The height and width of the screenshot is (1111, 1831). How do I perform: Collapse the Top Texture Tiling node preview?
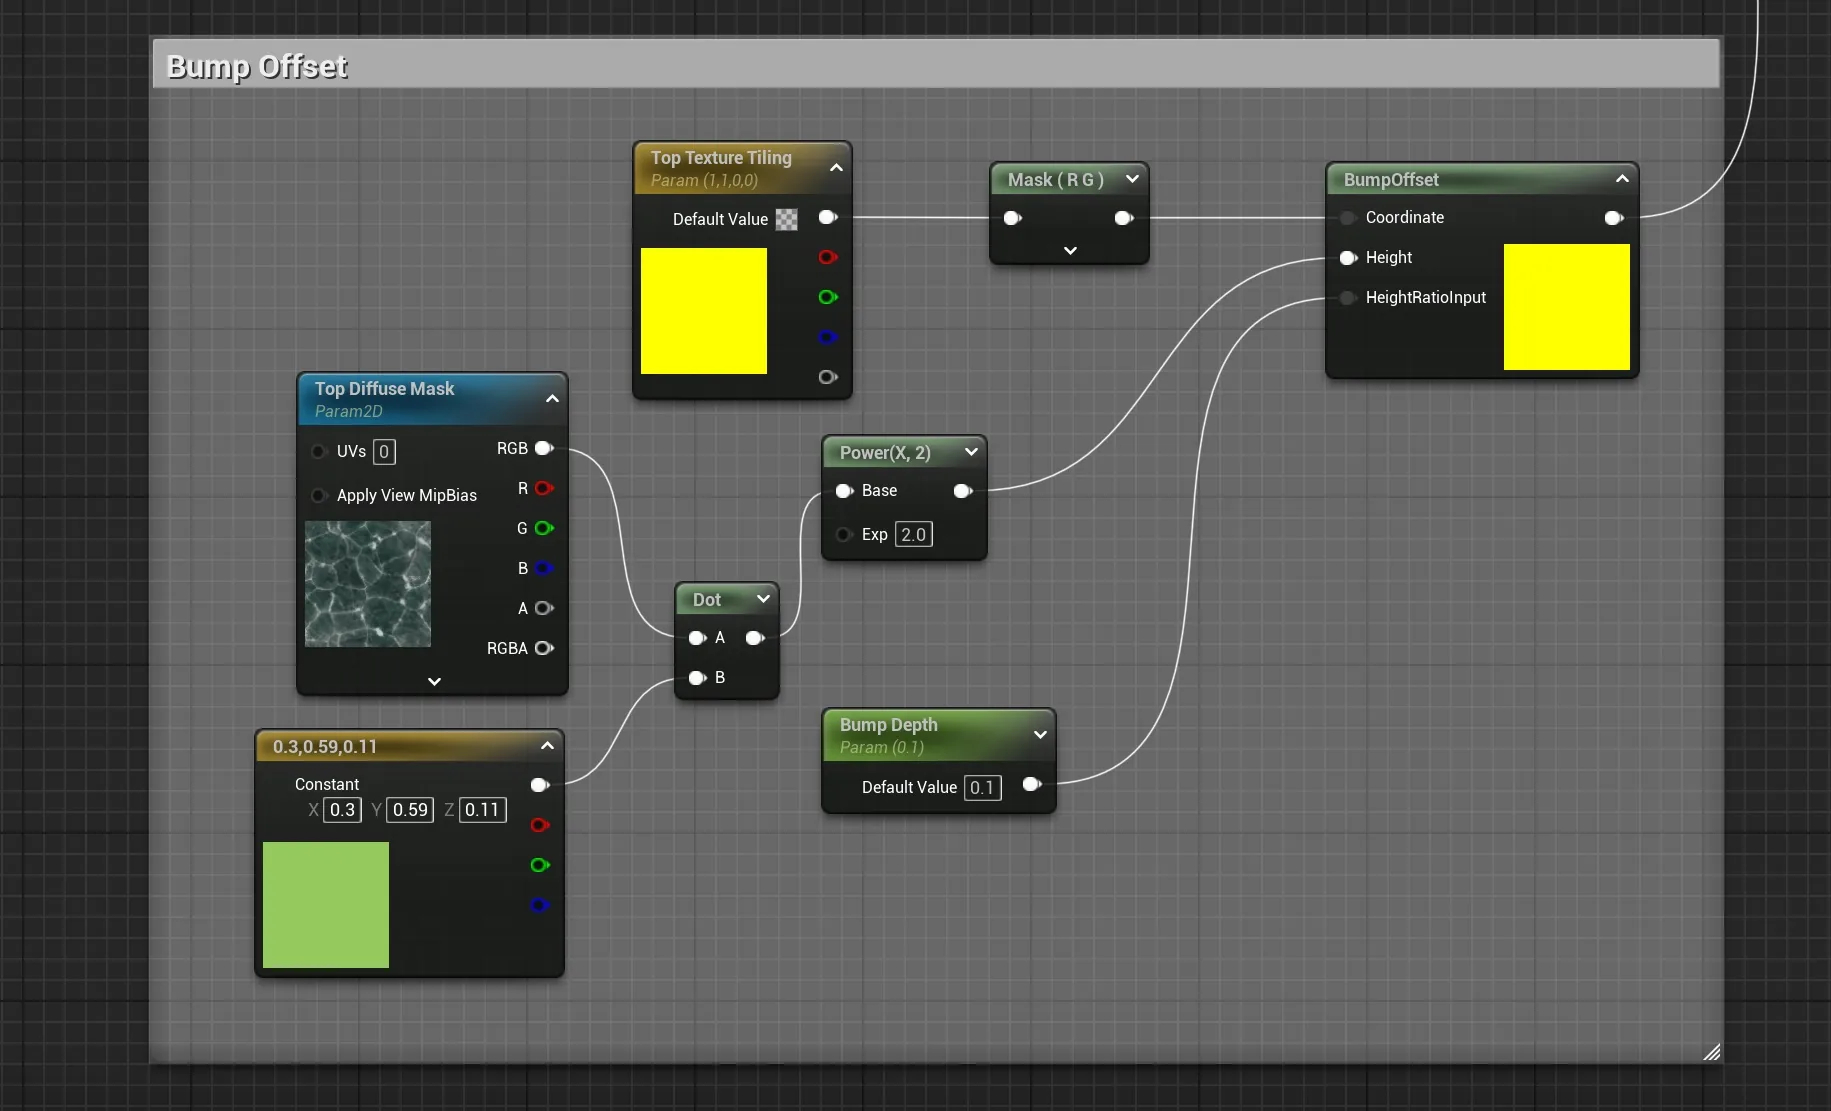click(x=836, y=168)
